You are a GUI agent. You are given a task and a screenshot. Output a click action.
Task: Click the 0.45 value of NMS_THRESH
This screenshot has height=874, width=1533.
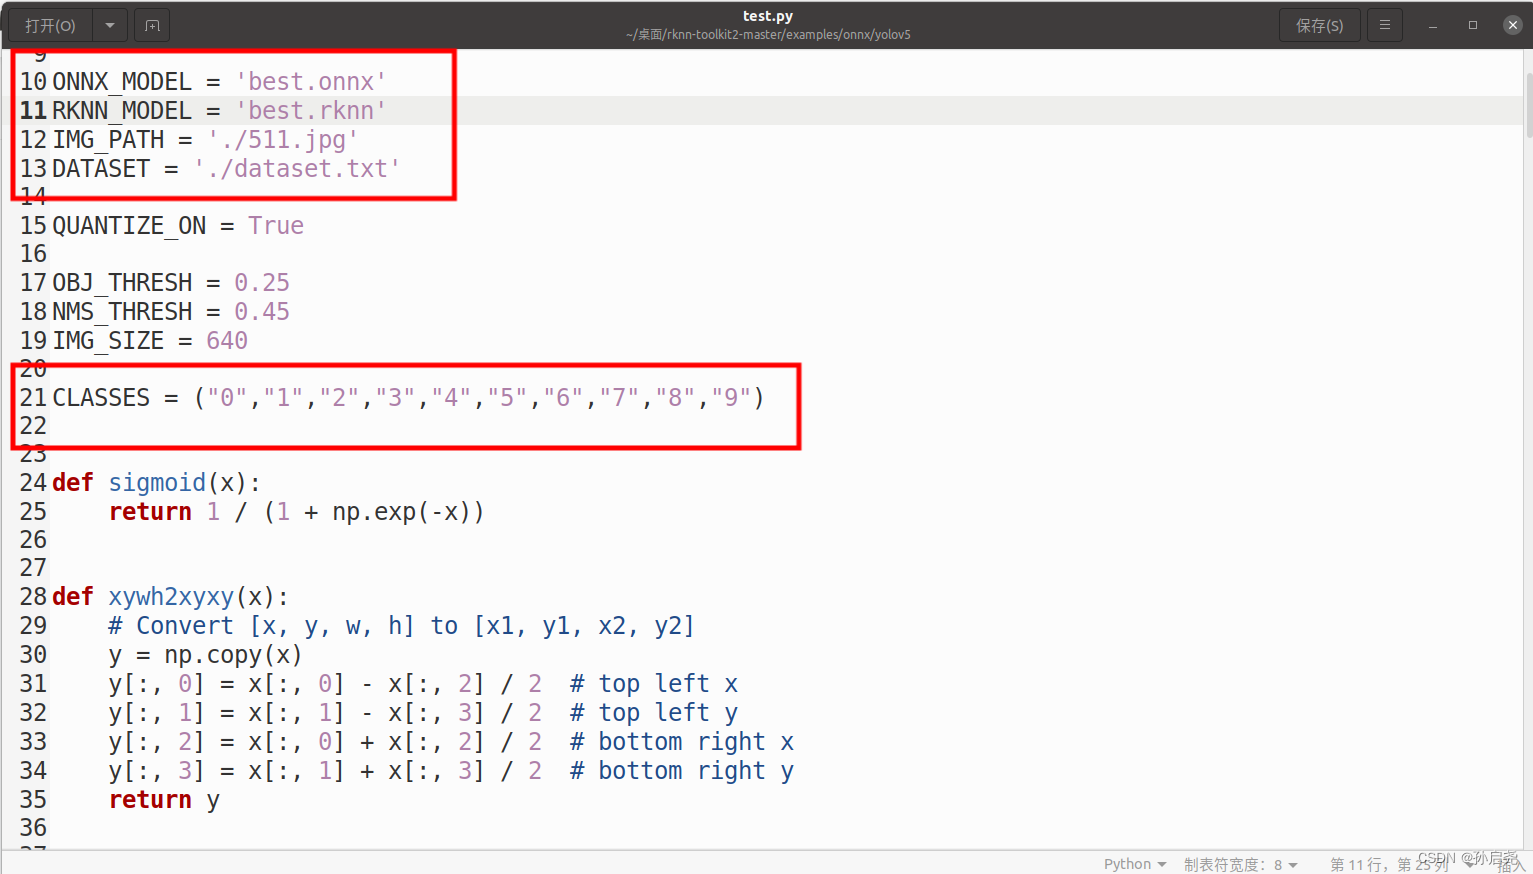262,311
